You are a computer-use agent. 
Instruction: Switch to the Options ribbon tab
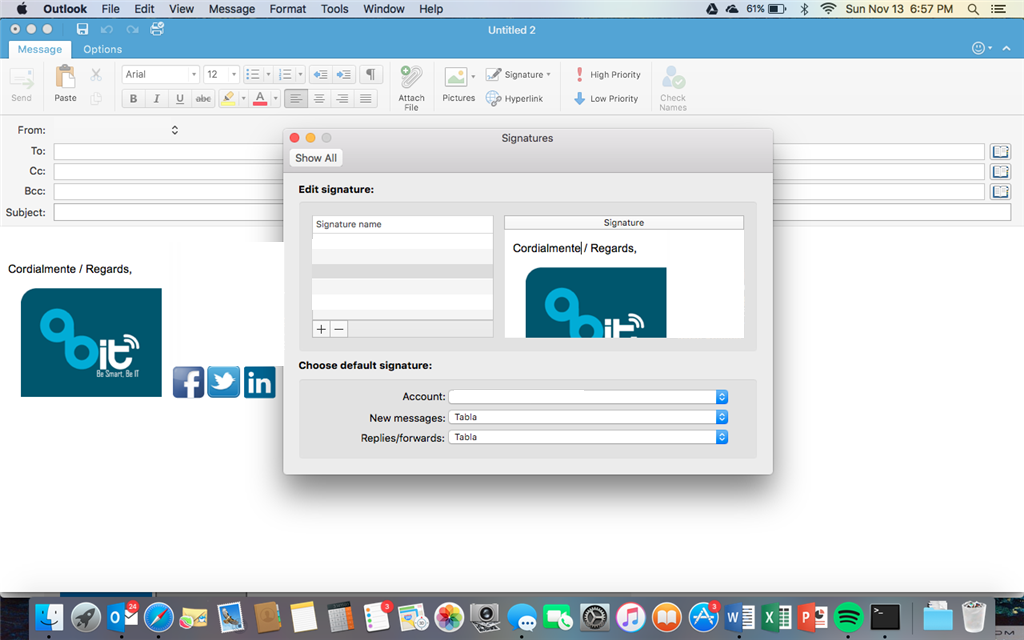pos(103,49)
